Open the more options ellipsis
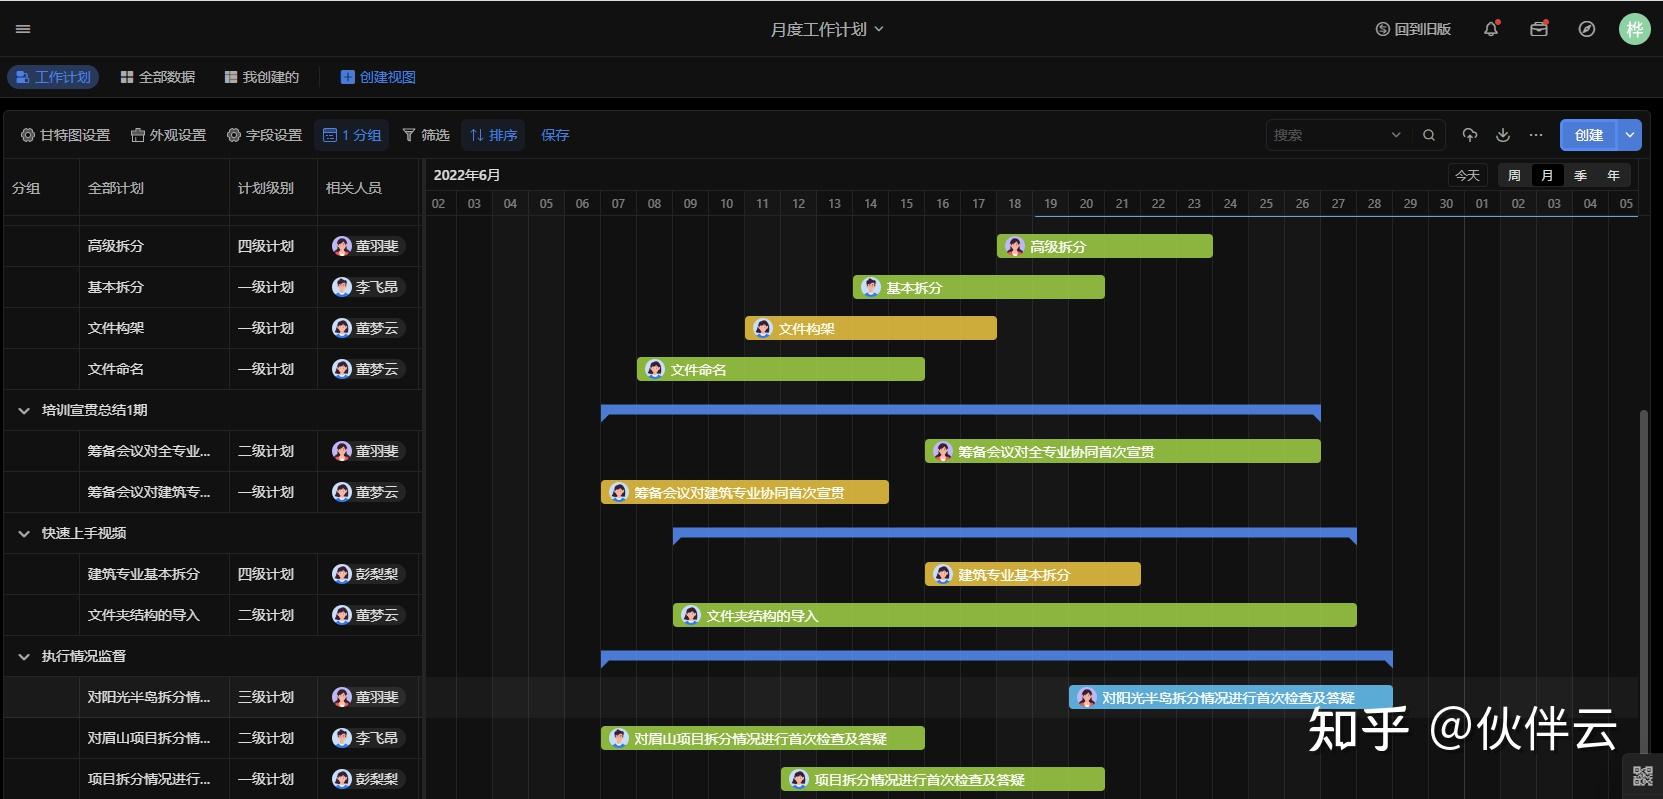The height and width of the screenshot is (799, 1663). (x=1536, y=135)
